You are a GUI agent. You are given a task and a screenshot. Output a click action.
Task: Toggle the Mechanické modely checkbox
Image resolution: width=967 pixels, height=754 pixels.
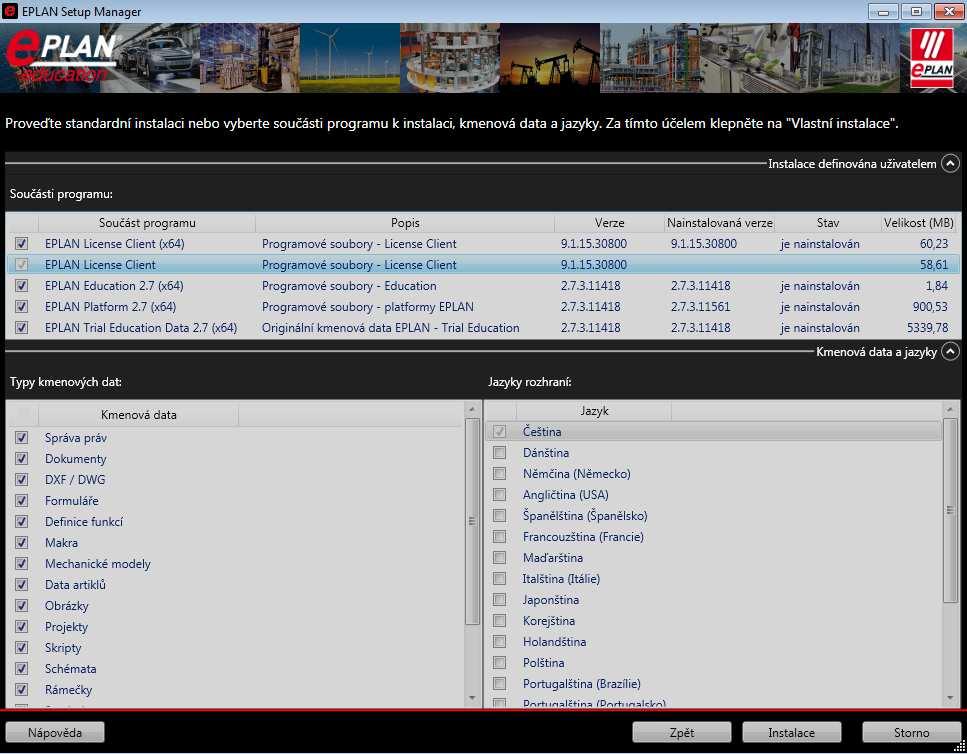[x=22, y=563]
